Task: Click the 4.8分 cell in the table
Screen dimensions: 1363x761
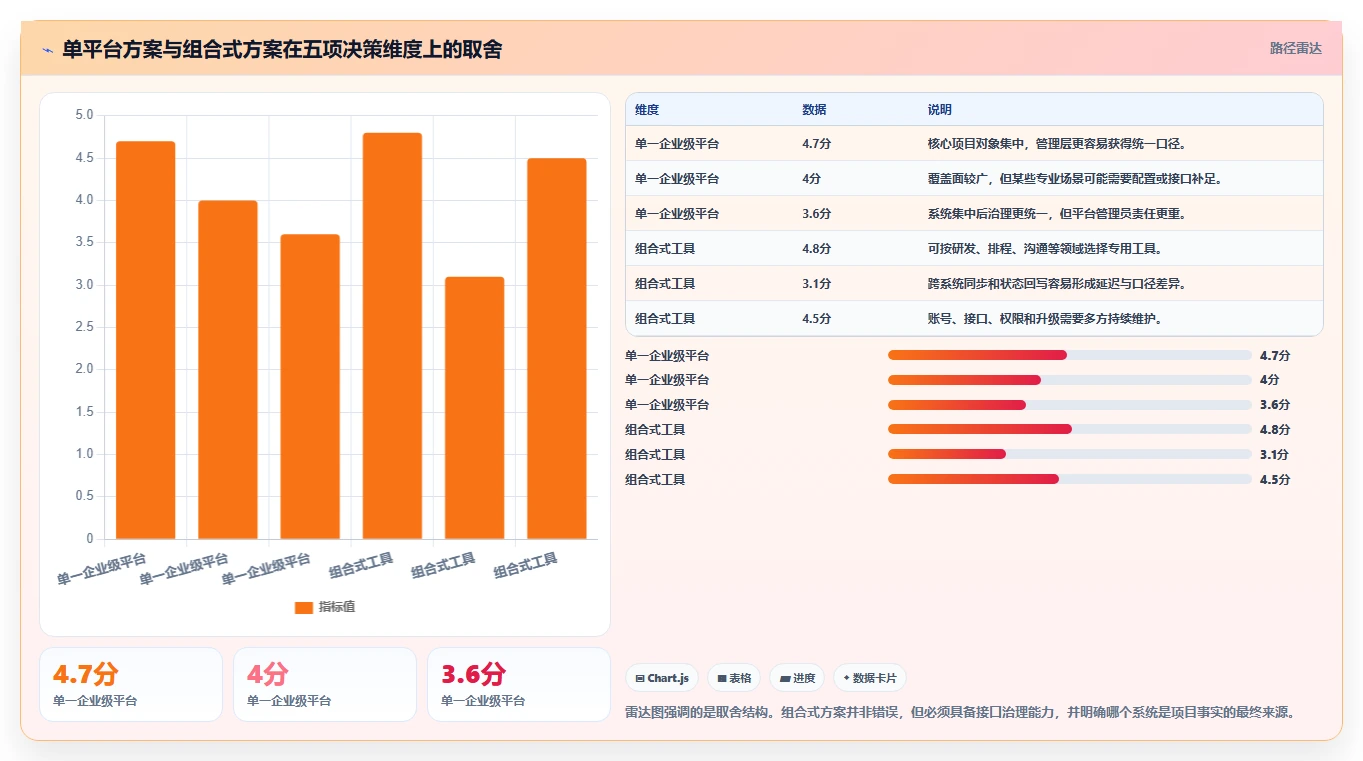Action: click(816, 249)
